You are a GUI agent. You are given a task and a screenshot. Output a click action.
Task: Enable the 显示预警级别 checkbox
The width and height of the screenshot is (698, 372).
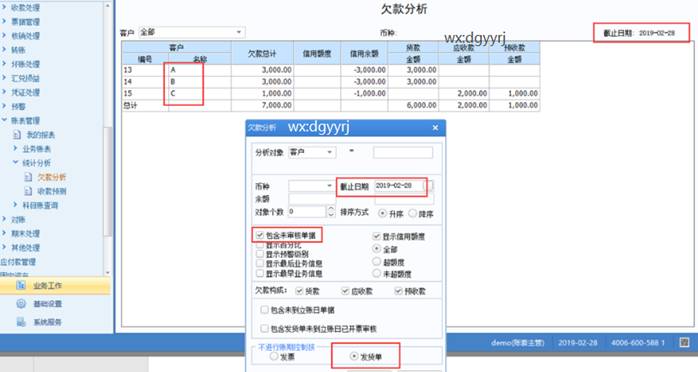pos(260,254)
